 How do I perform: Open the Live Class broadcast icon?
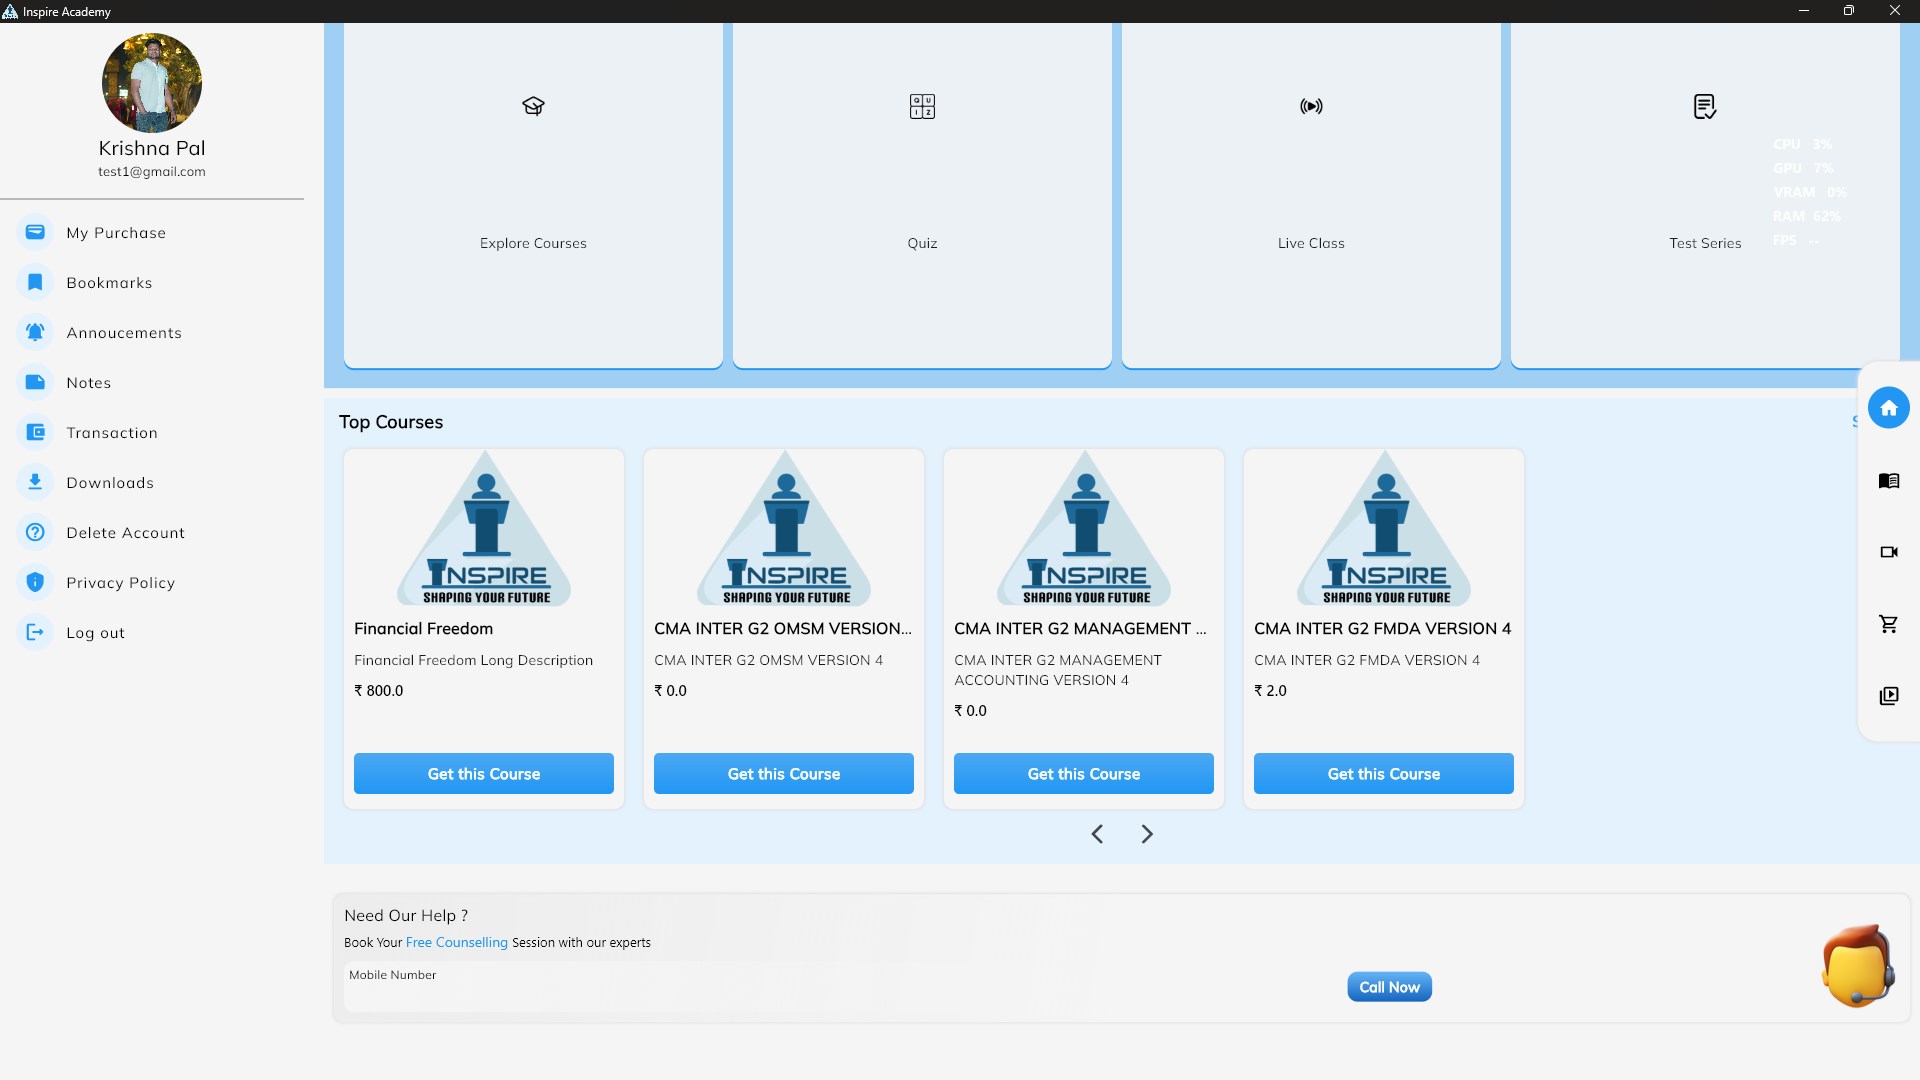pos(1311,106)
